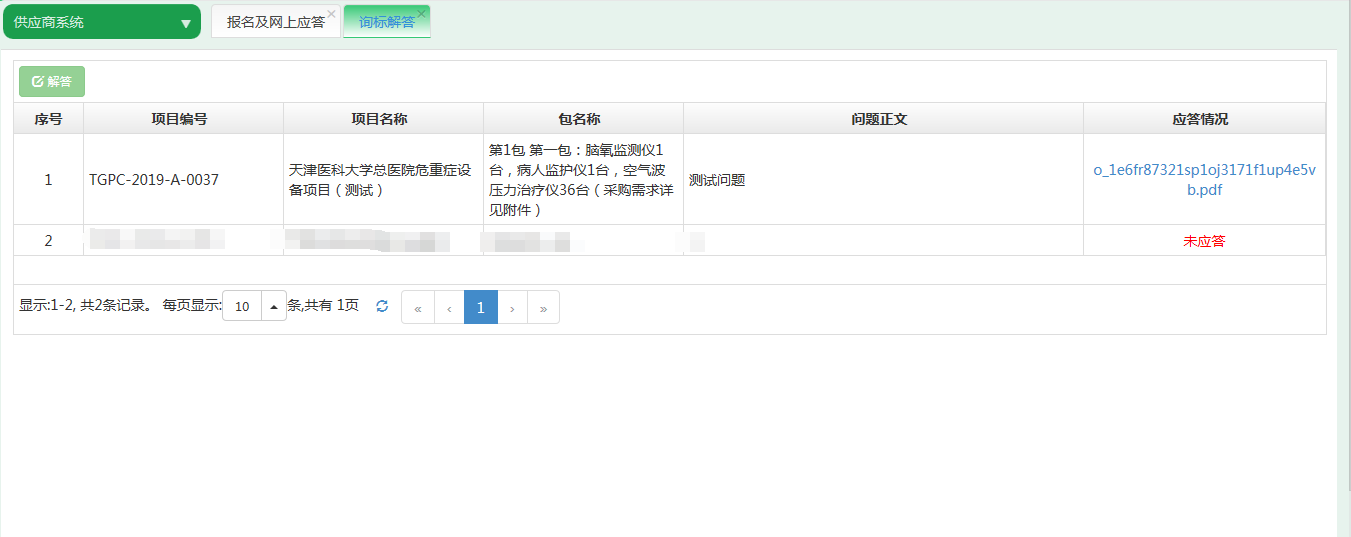Screen dimensions: 1351x537
Task: Select row with project TGPC-2019-A-0037
Action: pyautogui.click(x=154, y=180)
